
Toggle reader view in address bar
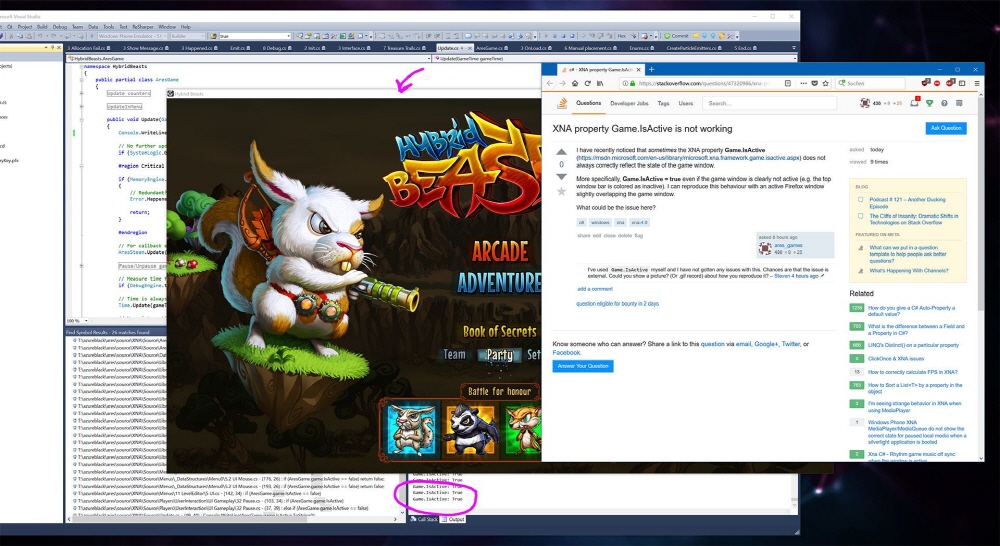(x=788, y=84)
